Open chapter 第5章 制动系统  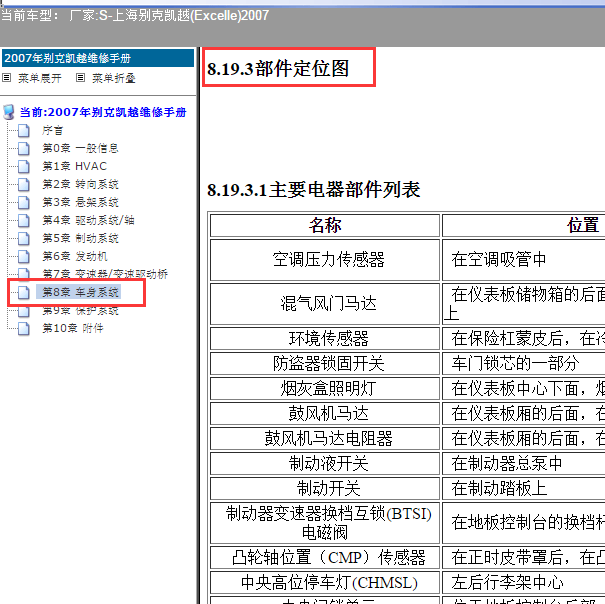(80, 239)
